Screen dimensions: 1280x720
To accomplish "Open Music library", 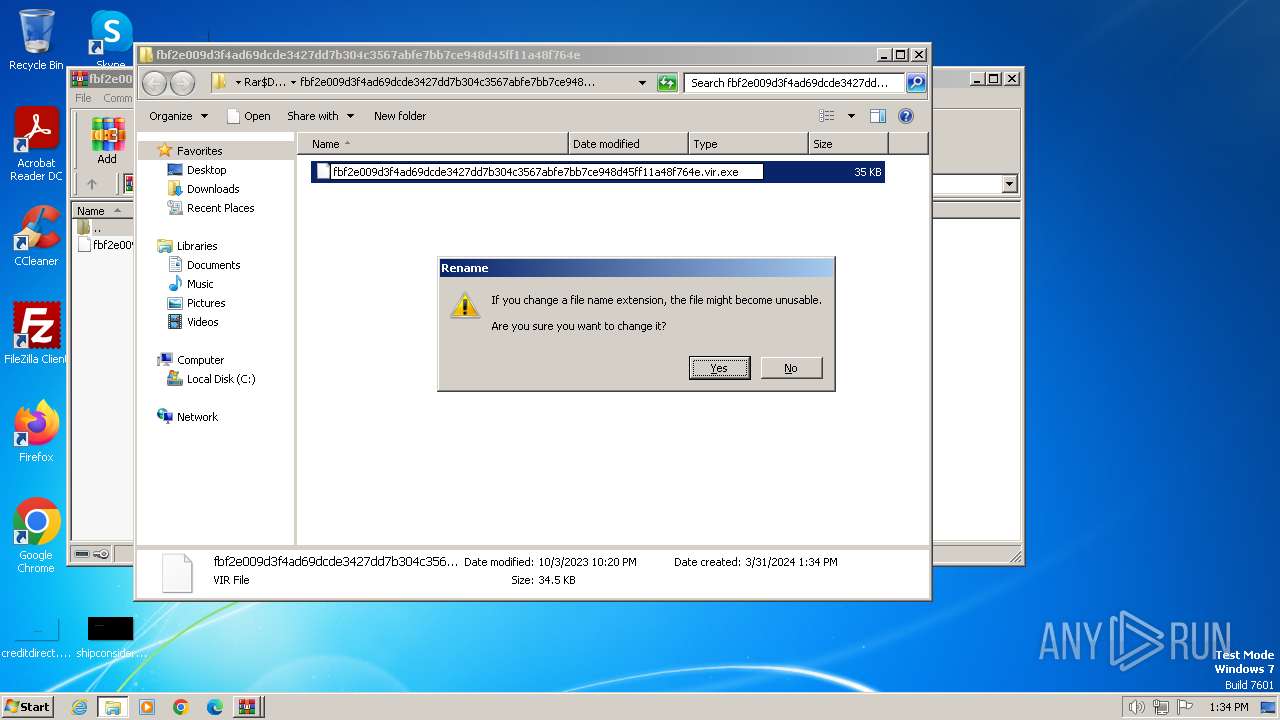I will click(200, 284).
